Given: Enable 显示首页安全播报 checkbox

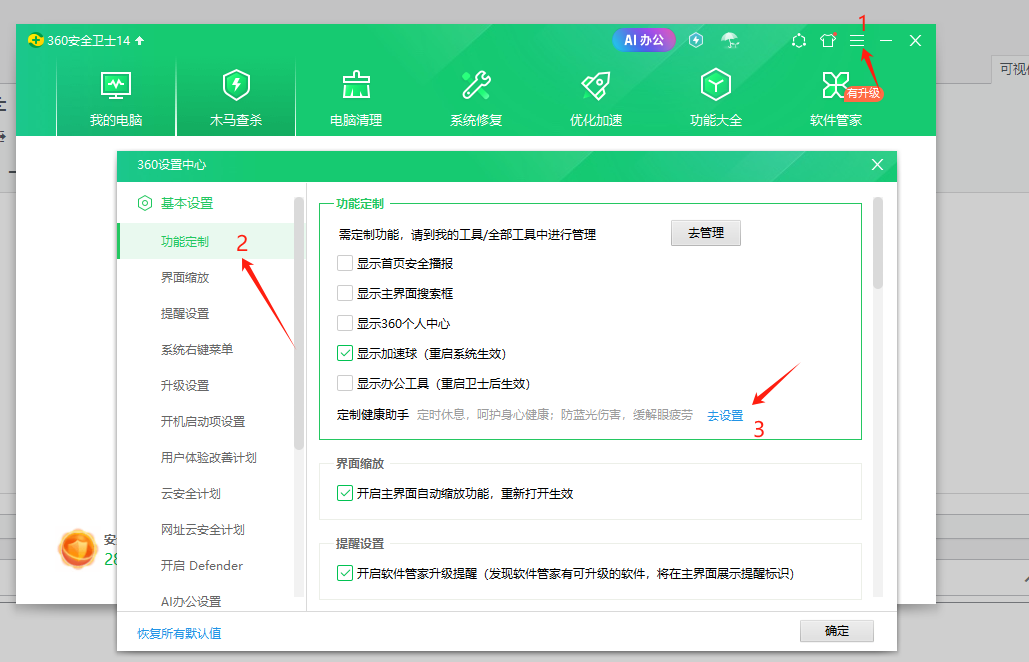Looking at the screenshot, I should pos(345,263).
